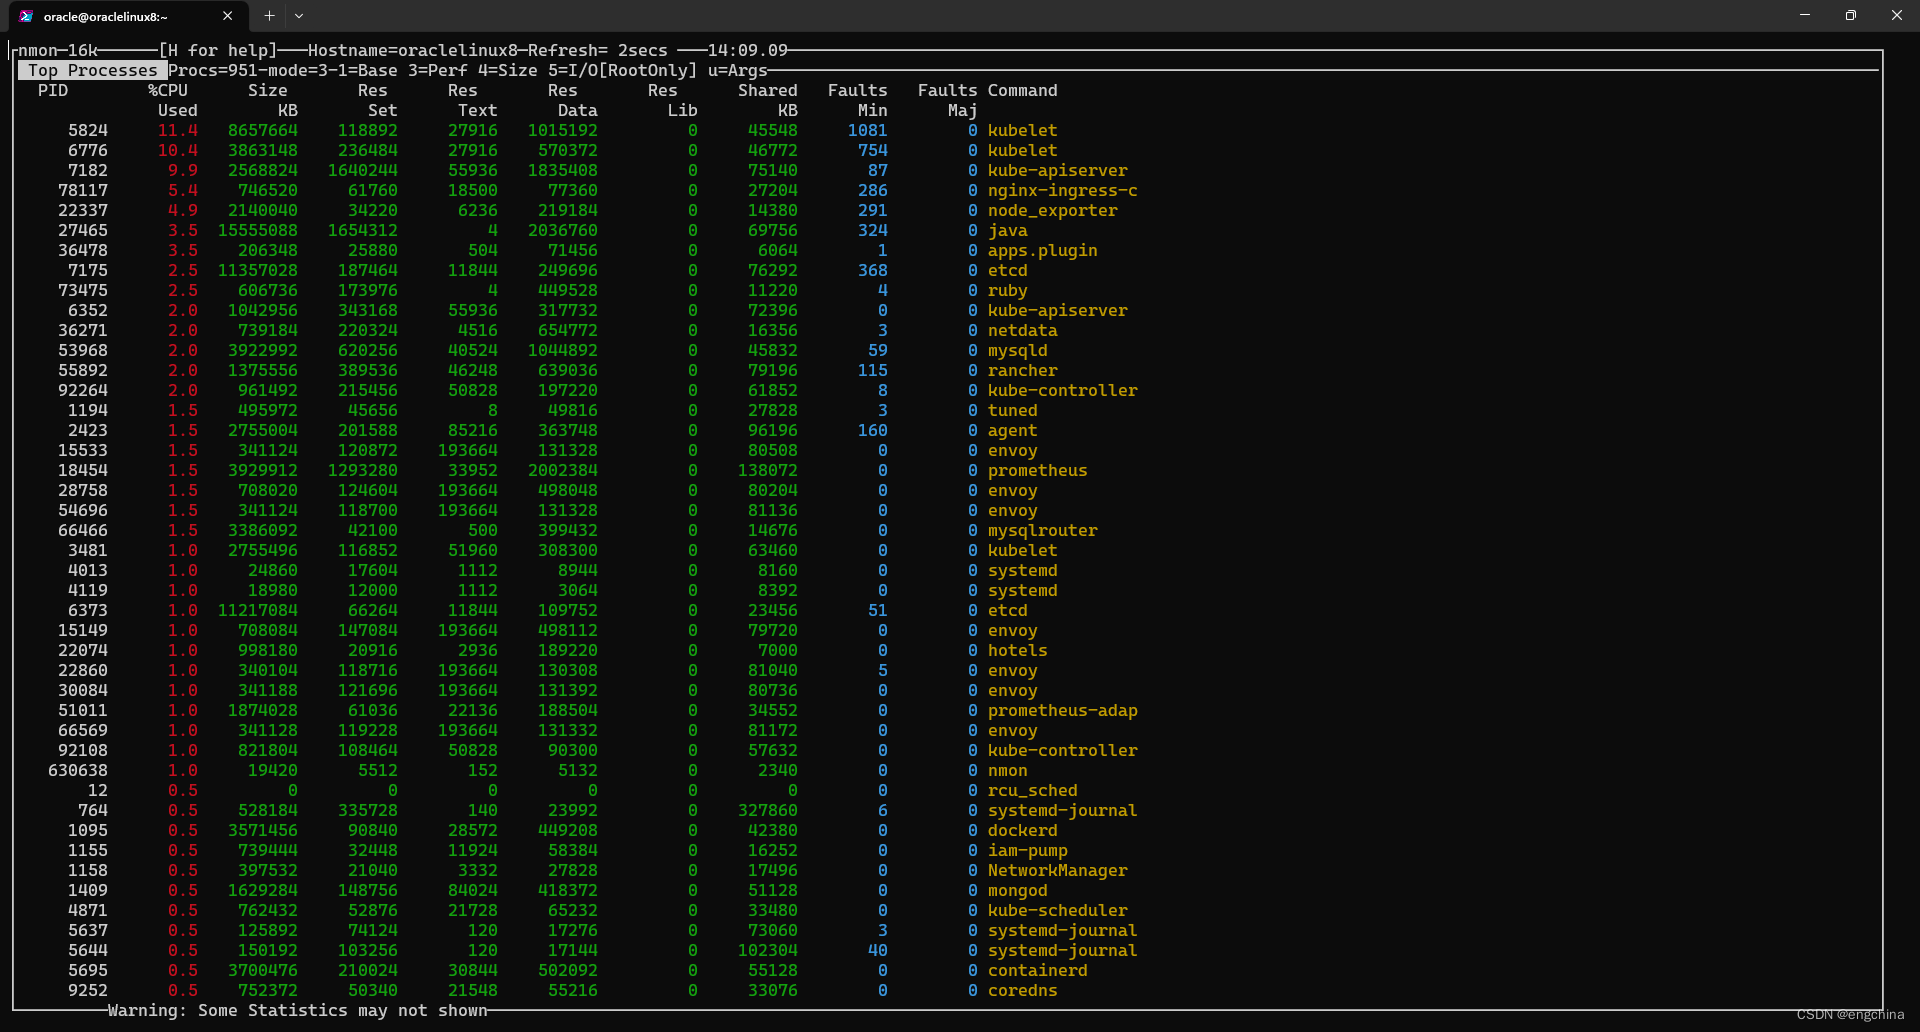Click the mongod command
Screen dimensions: 1920x1032
pos(1017,890)
